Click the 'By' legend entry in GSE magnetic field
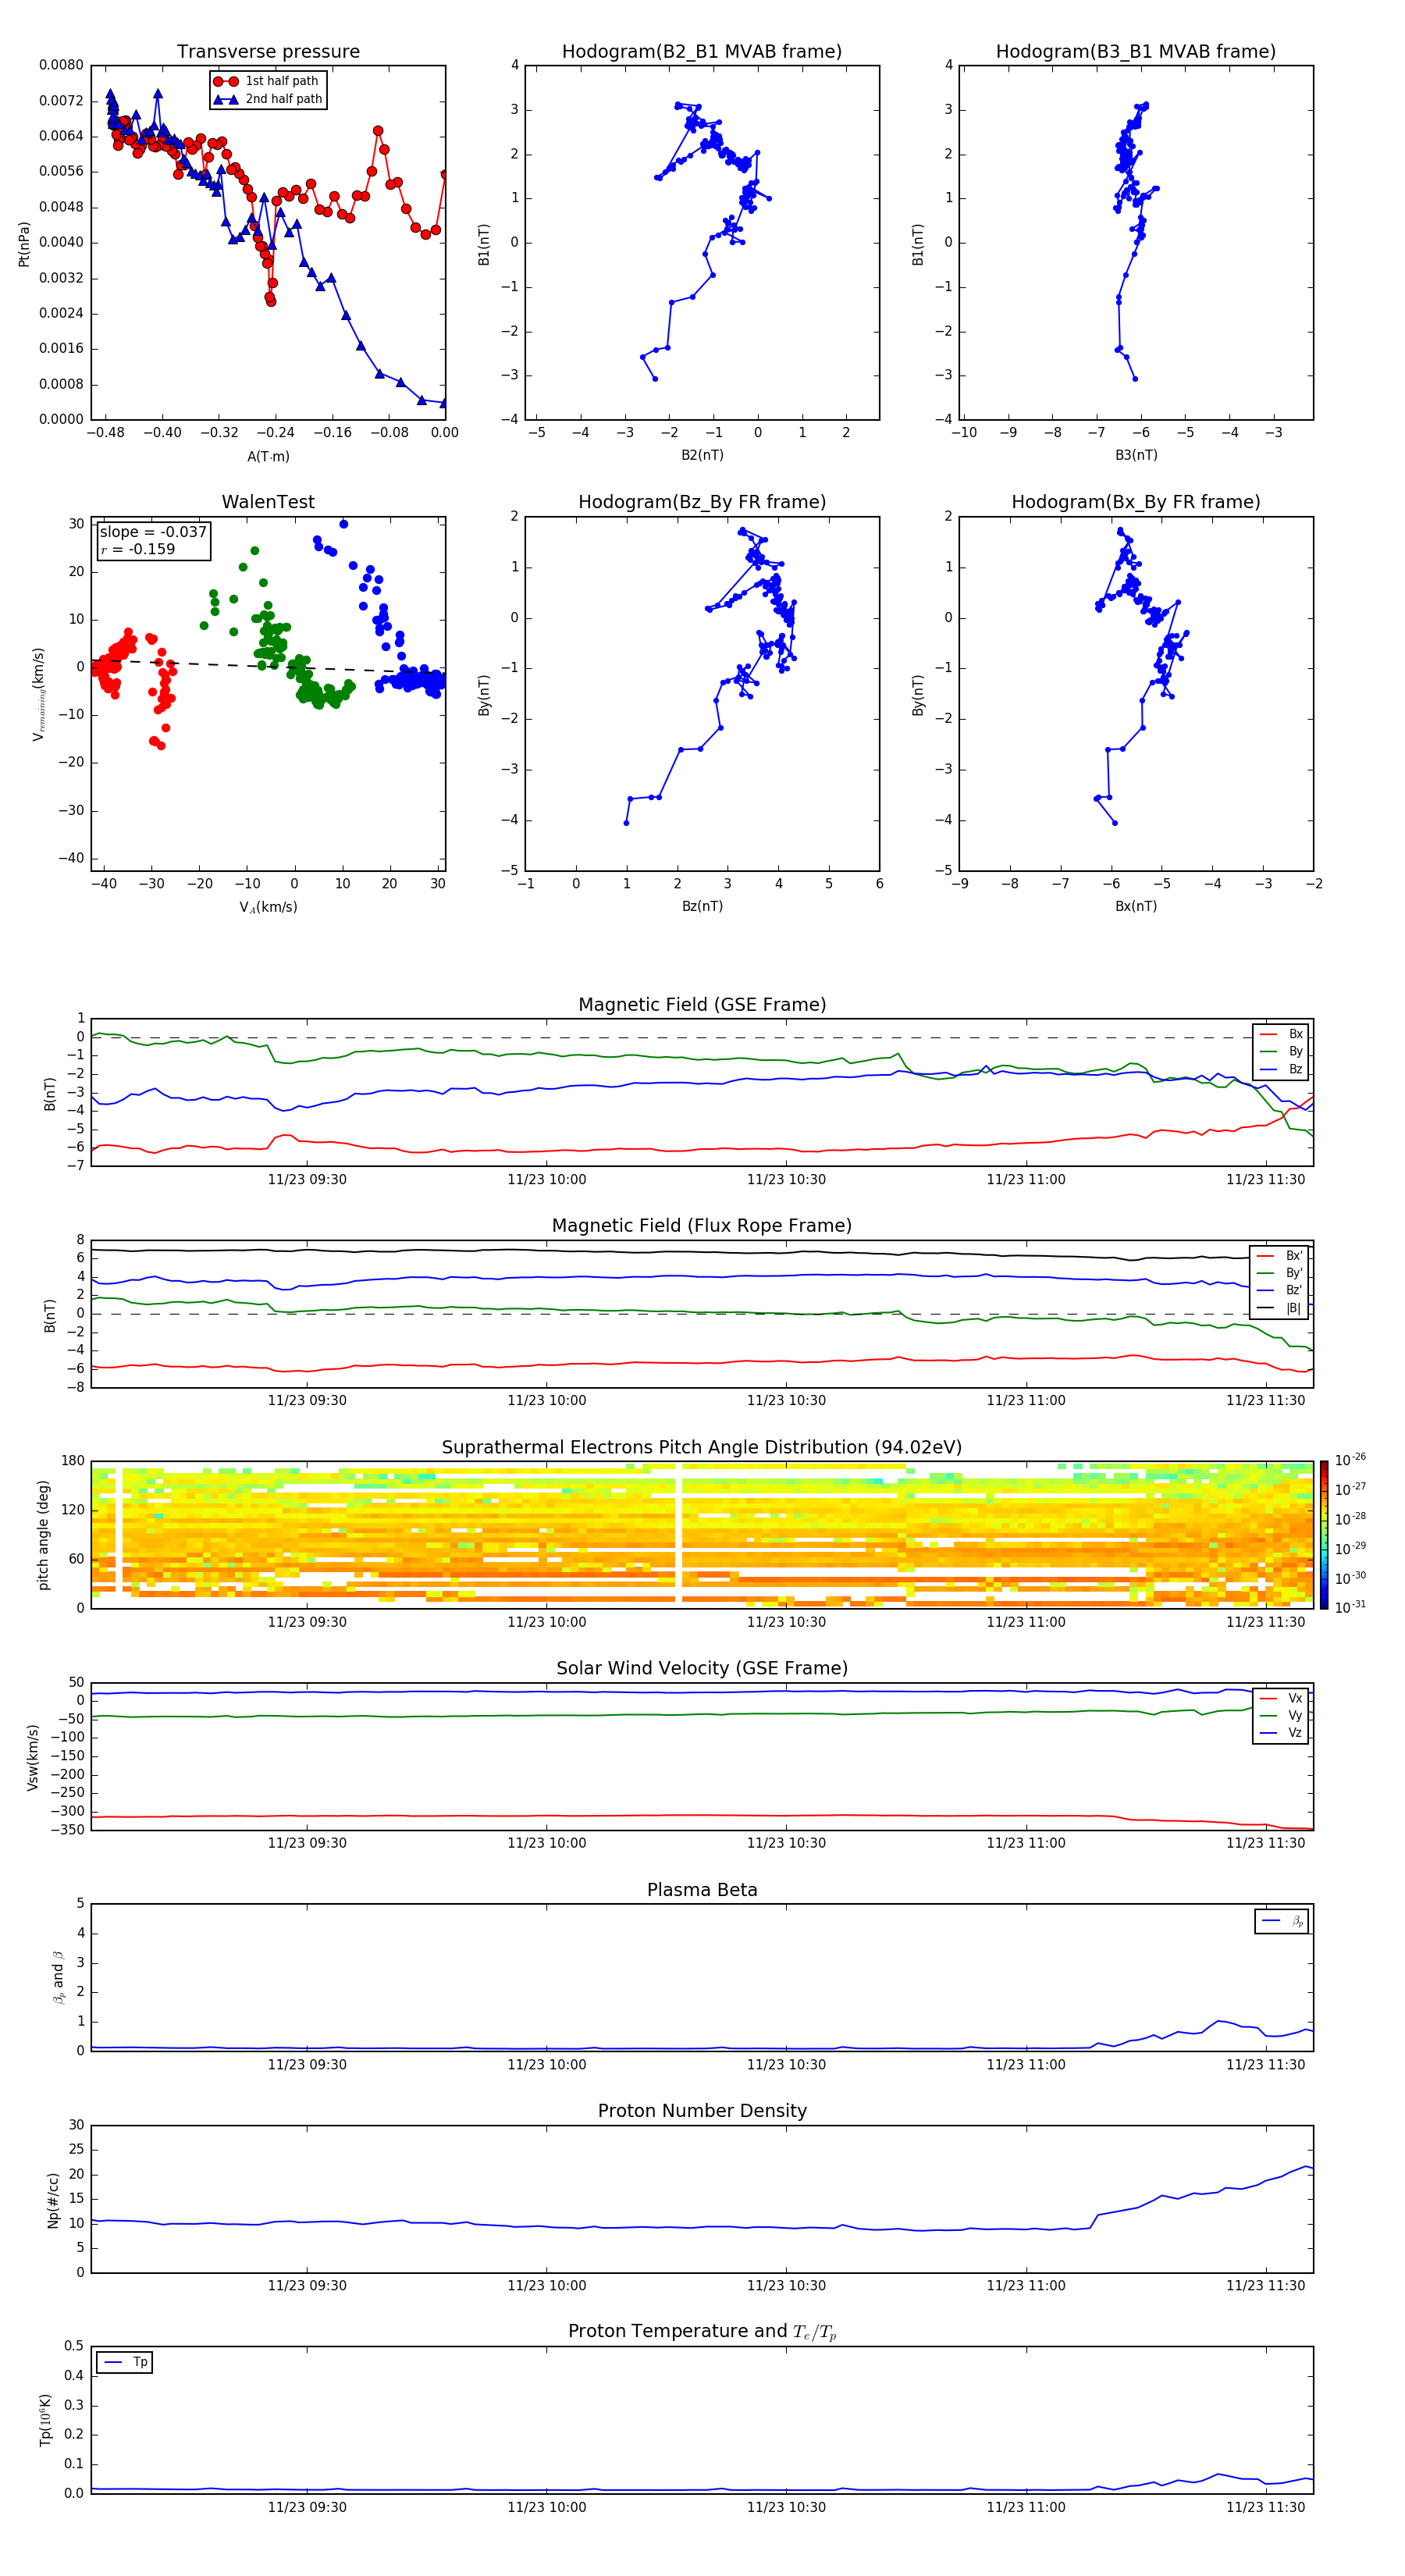 pyautogui.click(x=1281, y=1051)
